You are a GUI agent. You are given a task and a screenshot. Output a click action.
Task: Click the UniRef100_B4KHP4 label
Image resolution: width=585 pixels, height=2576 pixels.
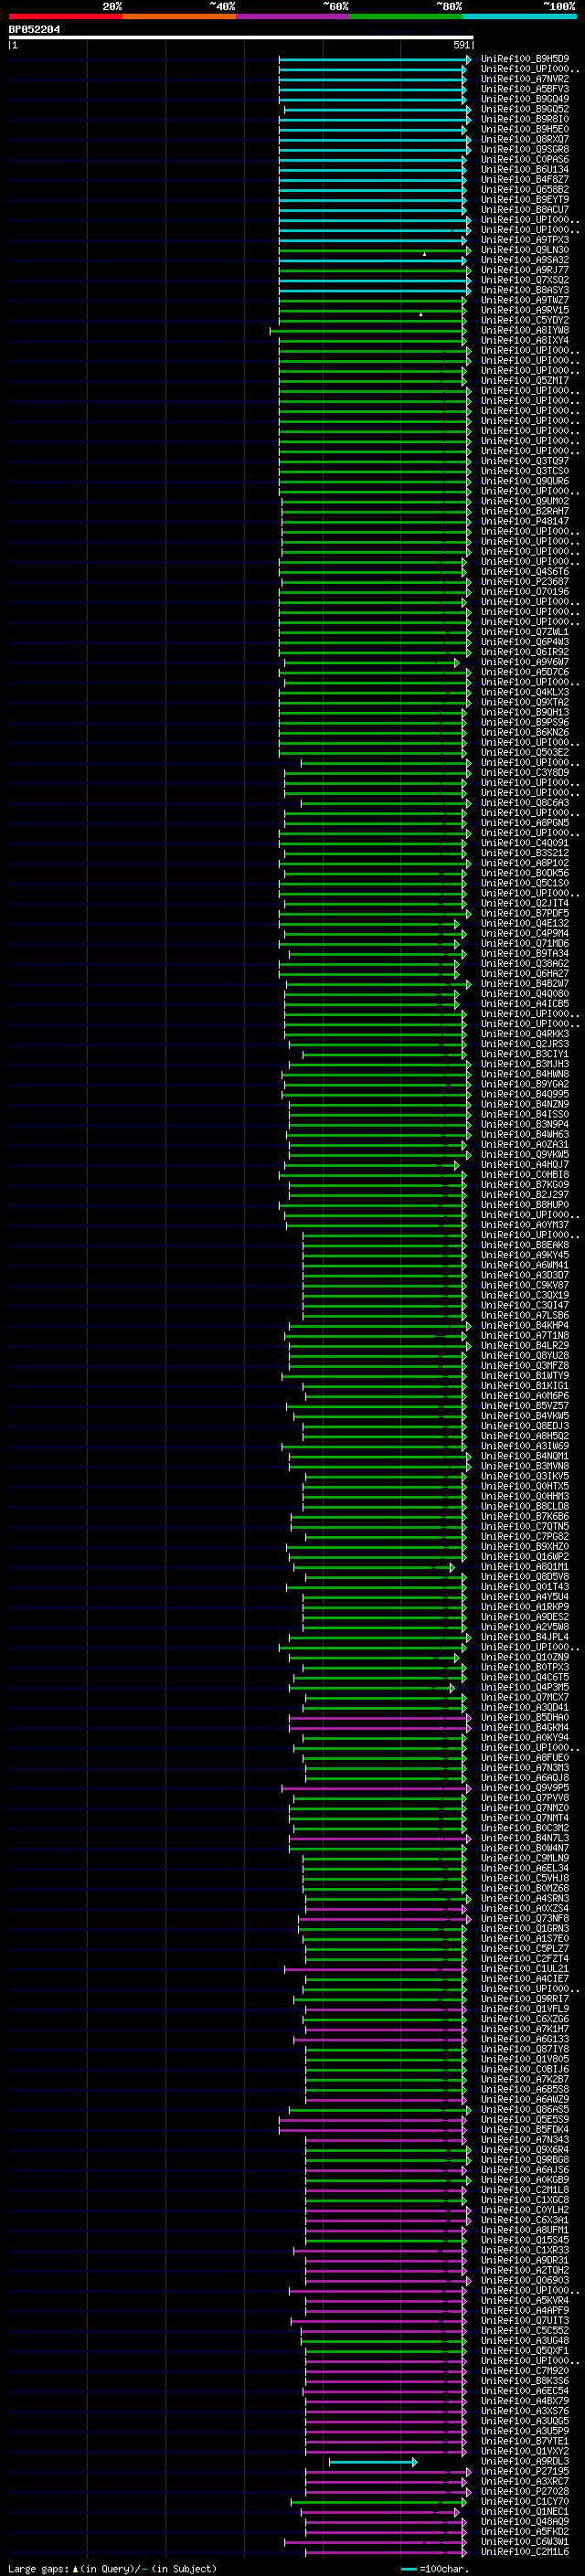(525, 1325)
